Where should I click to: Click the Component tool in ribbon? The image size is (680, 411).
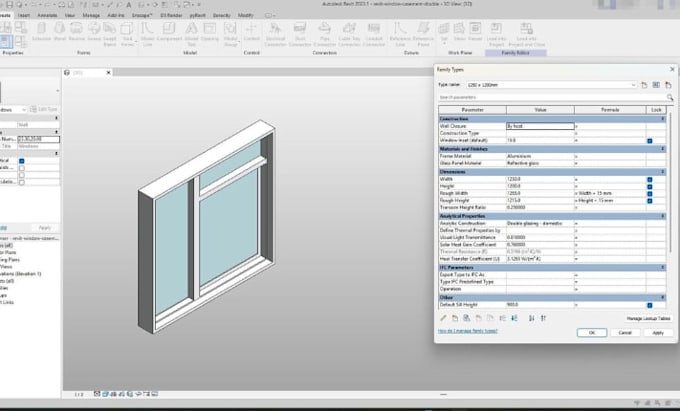click(x=169, y=33)
